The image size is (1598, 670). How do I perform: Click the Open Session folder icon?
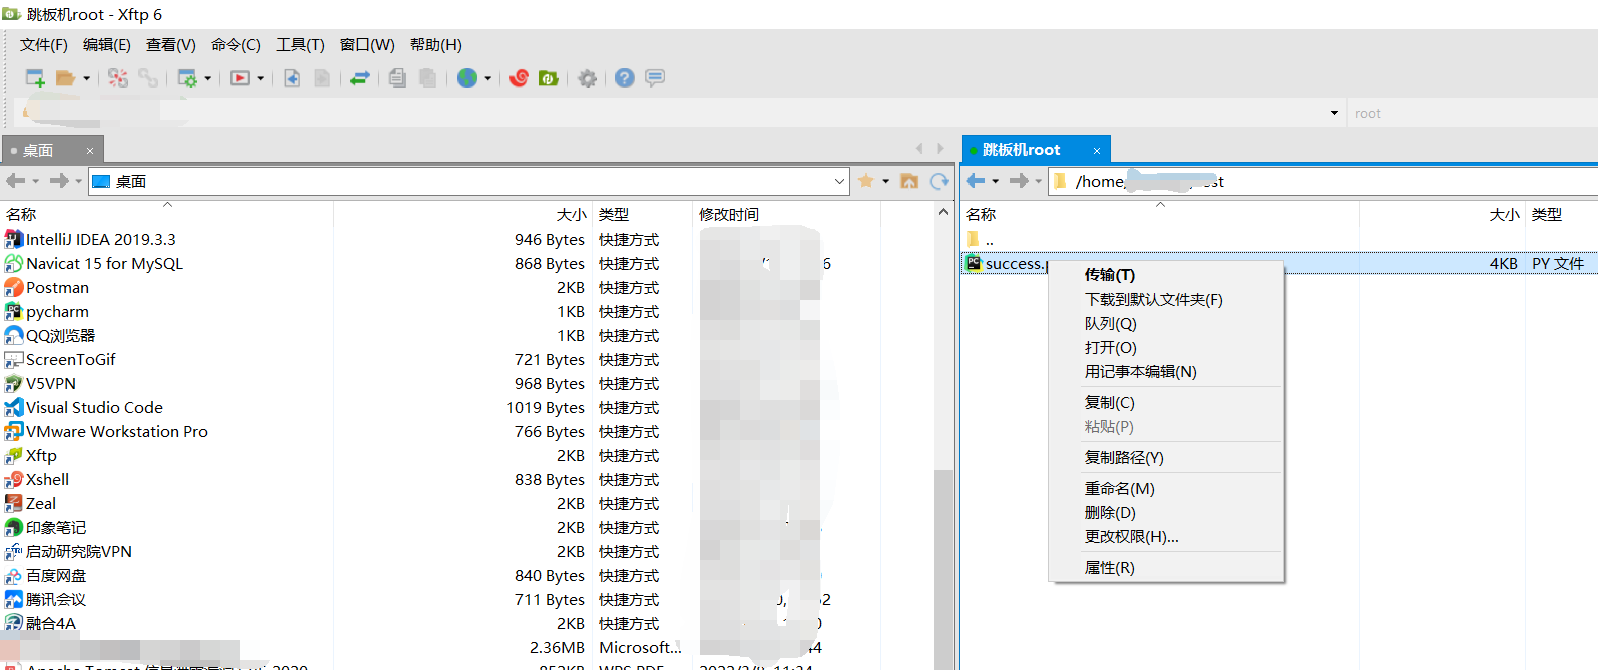[65, 78]
